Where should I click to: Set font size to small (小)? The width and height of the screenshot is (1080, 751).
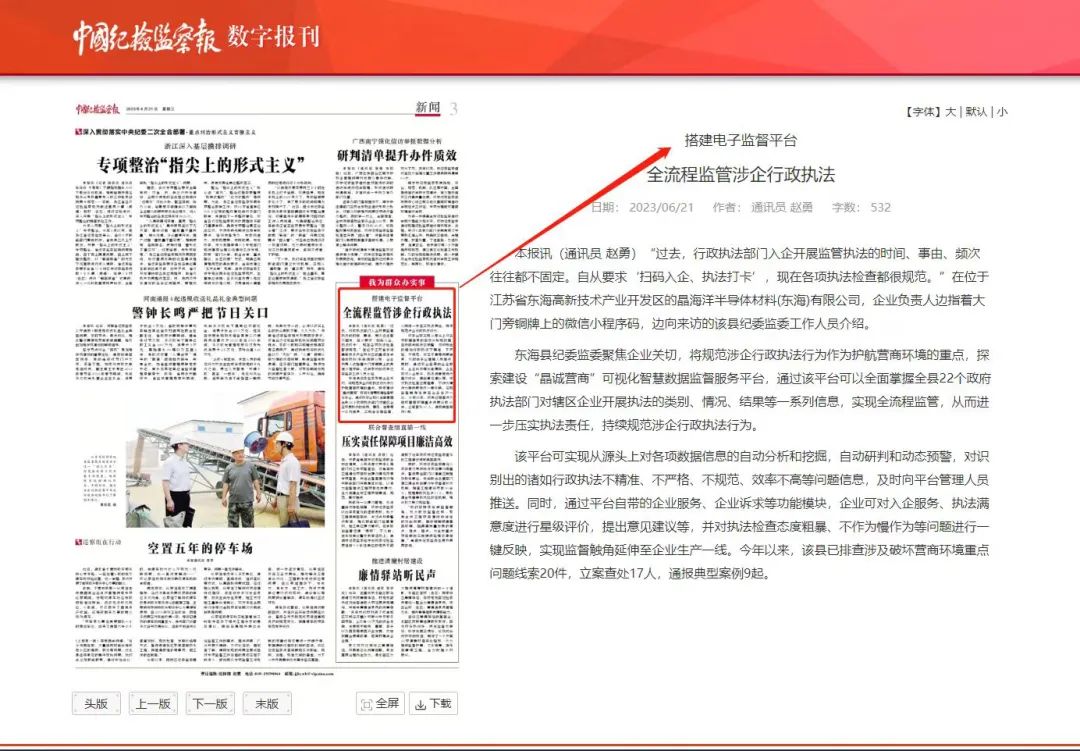tap(1002, 112)
